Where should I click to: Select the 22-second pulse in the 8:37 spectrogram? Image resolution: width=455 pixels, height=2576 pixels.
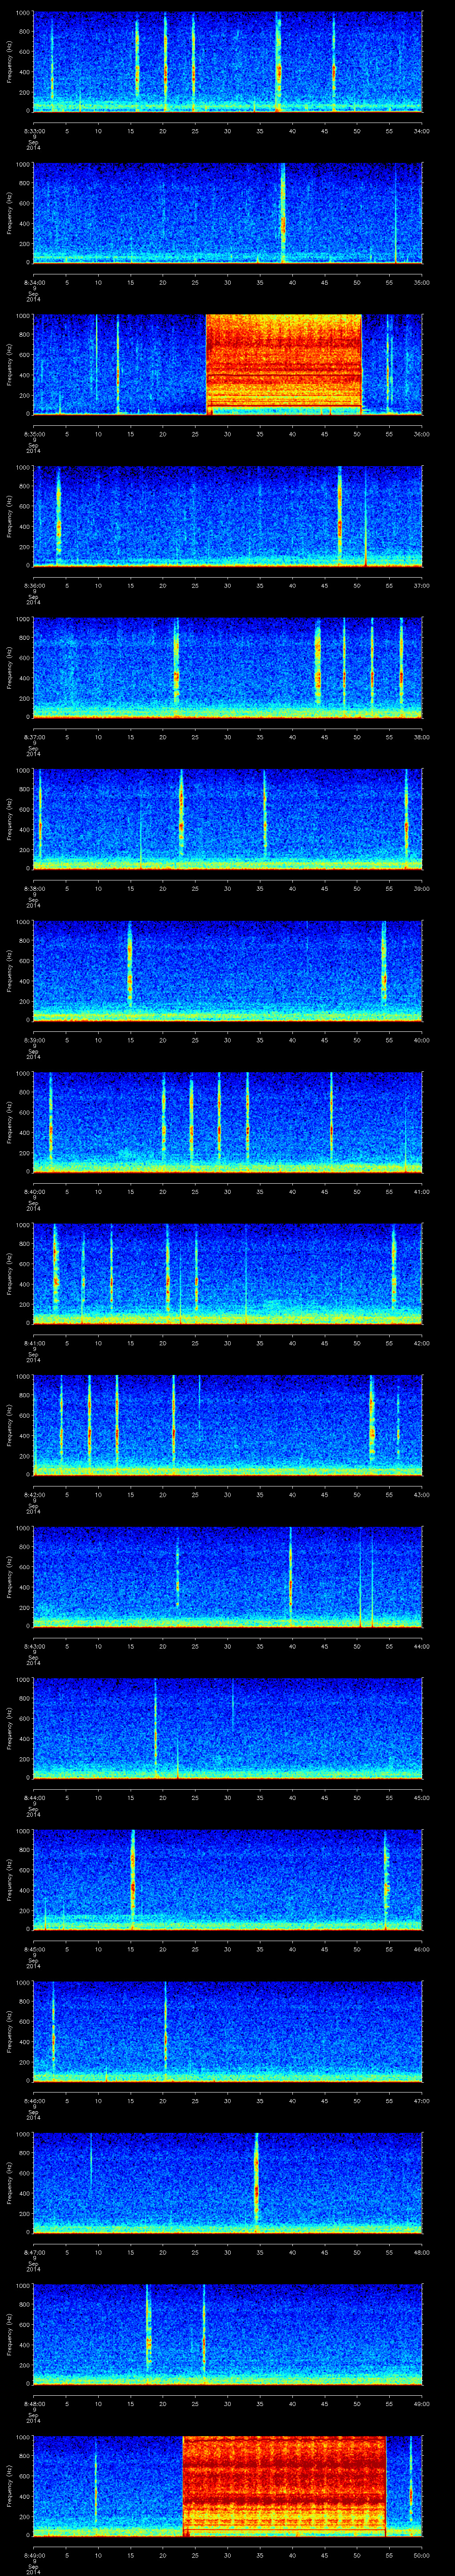(x=176, y=668)
